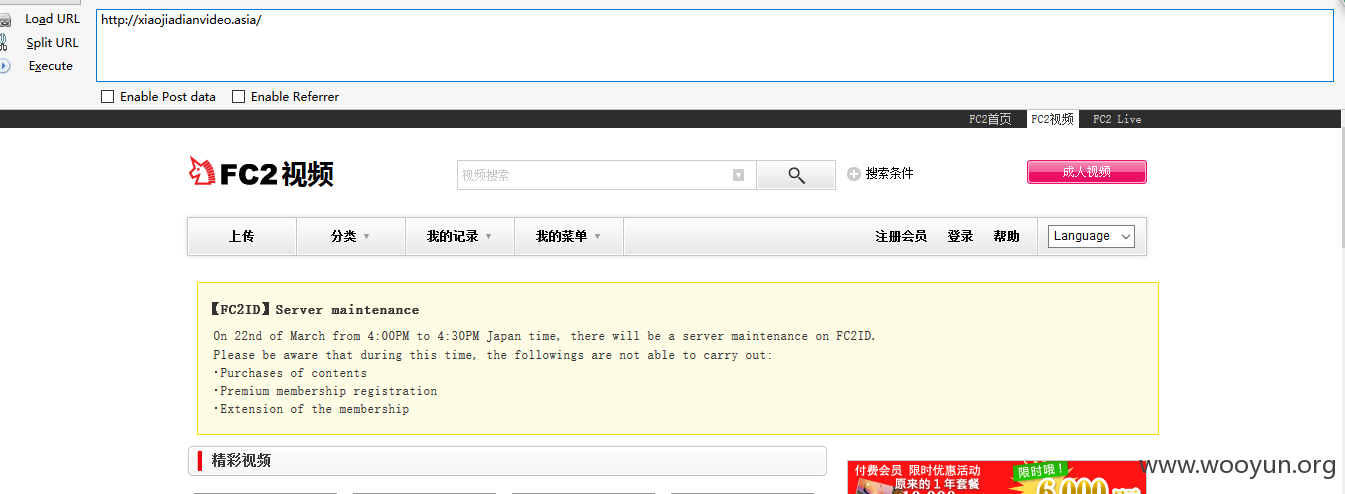Screen dimensions: 1345x494
Task: Expand the 我的记录 dropdown menu
Action: point(459,237)
